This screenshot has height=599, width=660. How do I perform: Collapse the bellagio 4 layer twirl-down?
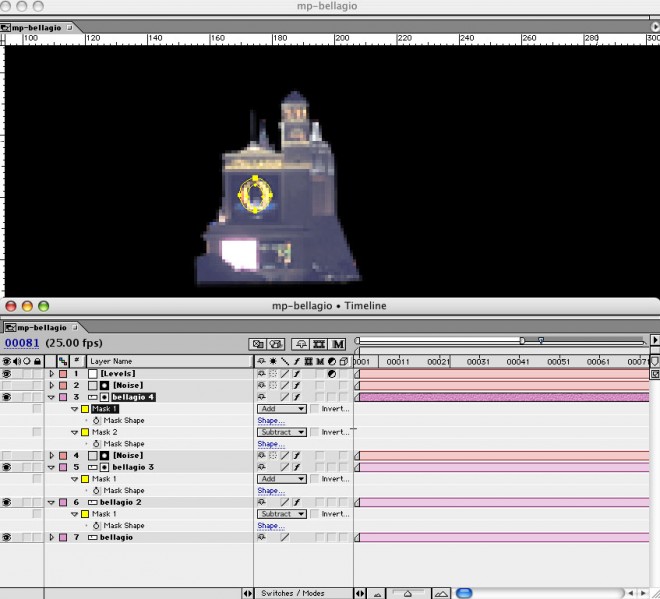51,397
